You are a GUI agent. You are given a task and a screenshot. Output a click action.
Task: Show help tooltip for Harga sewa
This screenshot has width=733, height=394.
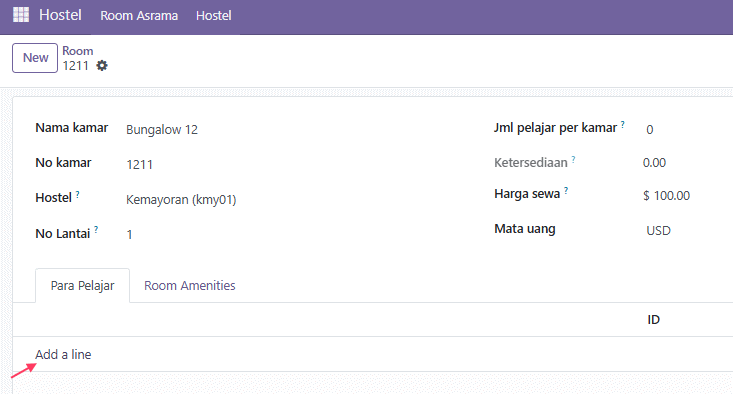click(566, 190)
